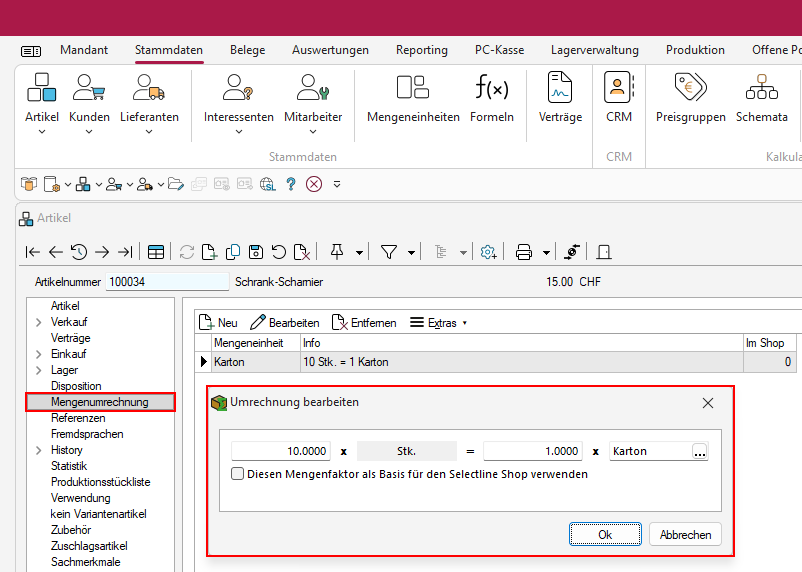Select Referenzen in the sidebar tree
Screen dimensions: 802x572
(x=77, y=418)
